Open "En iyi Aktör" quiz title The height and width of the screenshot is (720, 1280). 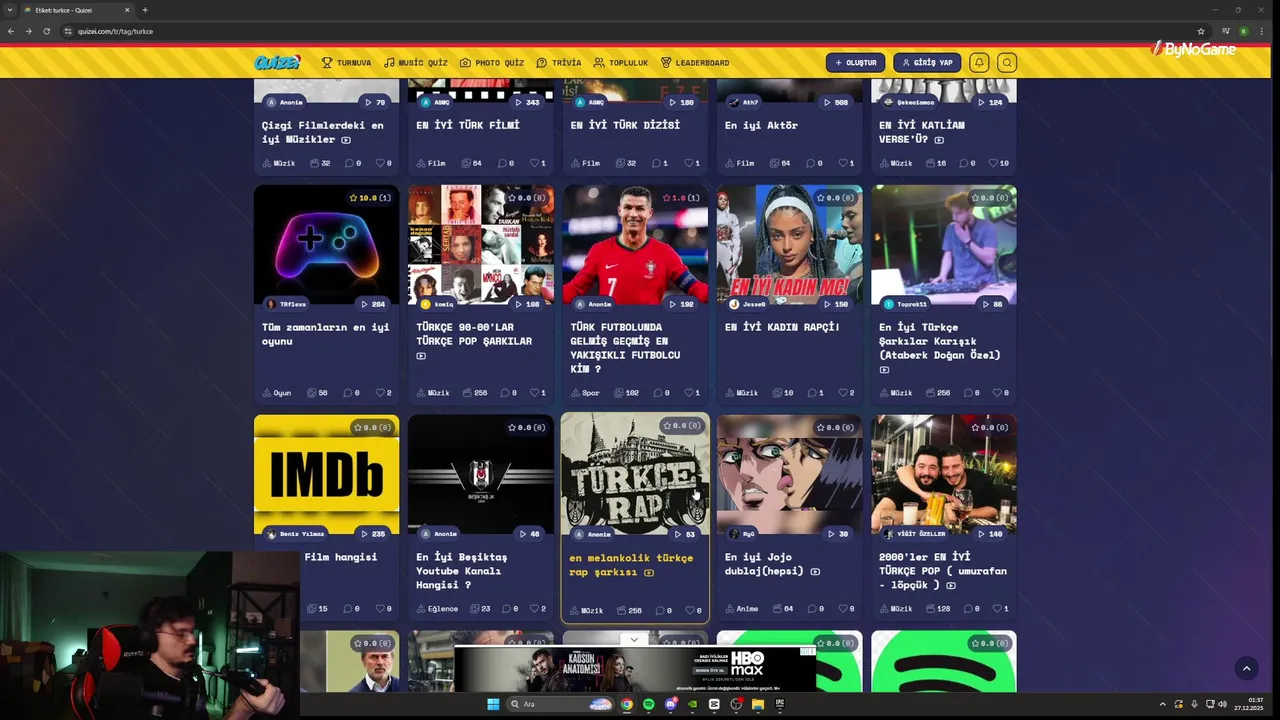761,125
